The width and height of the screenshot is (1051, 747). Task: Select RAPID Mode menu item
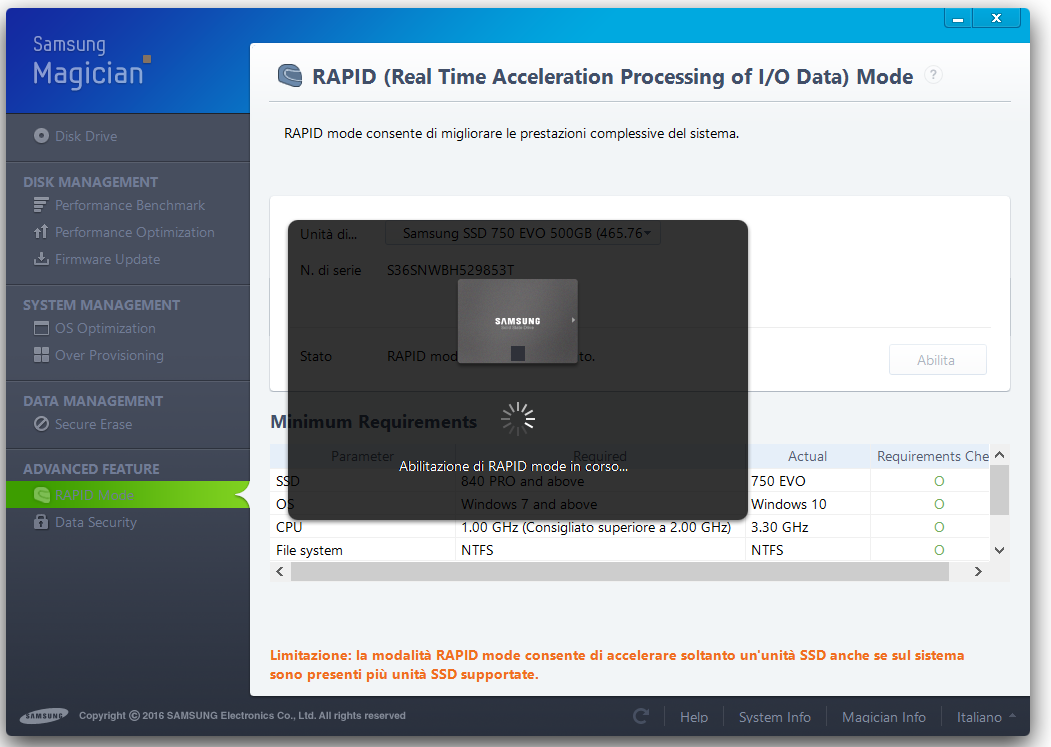click(127, 495)
